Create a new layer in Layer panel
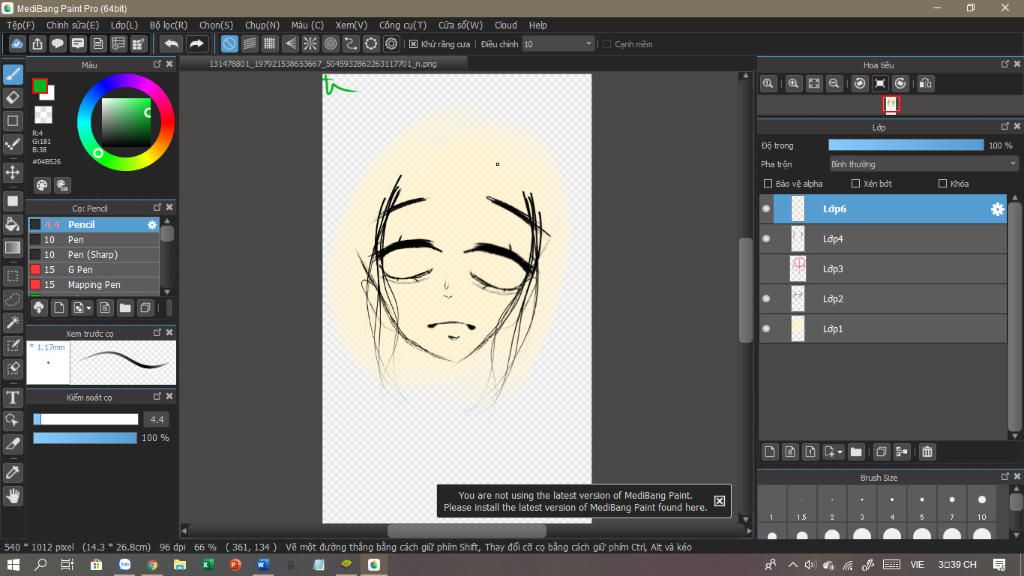This screenshot has width=1024, height=576. pyautogui.click(x=770, y=452)
